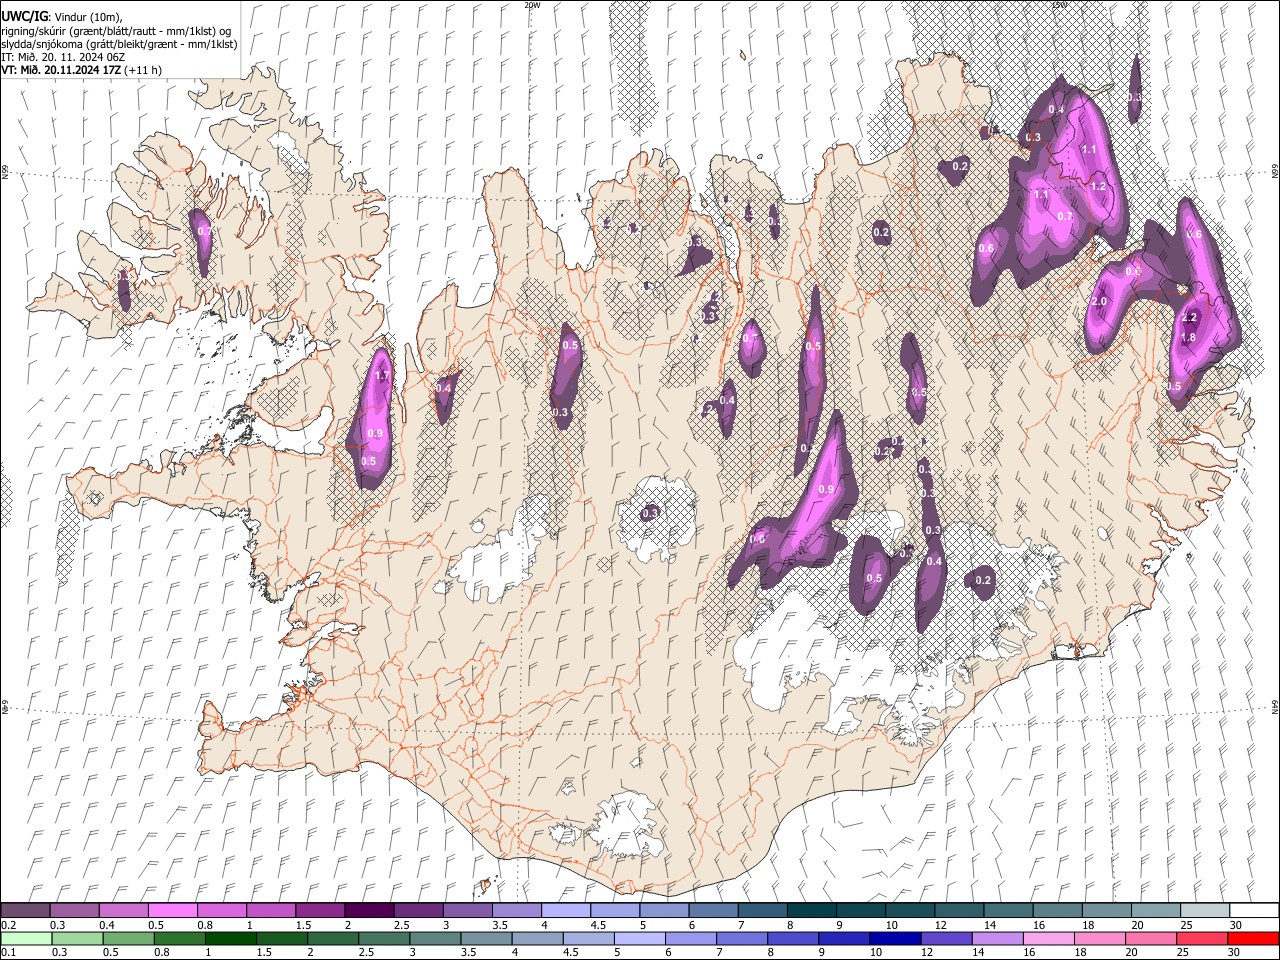This screenshot has width=1280, height=960.
Task: Click the 'VT: Mið. 20.11.2024 17Z' valid time
Action: tap(61, 70)
